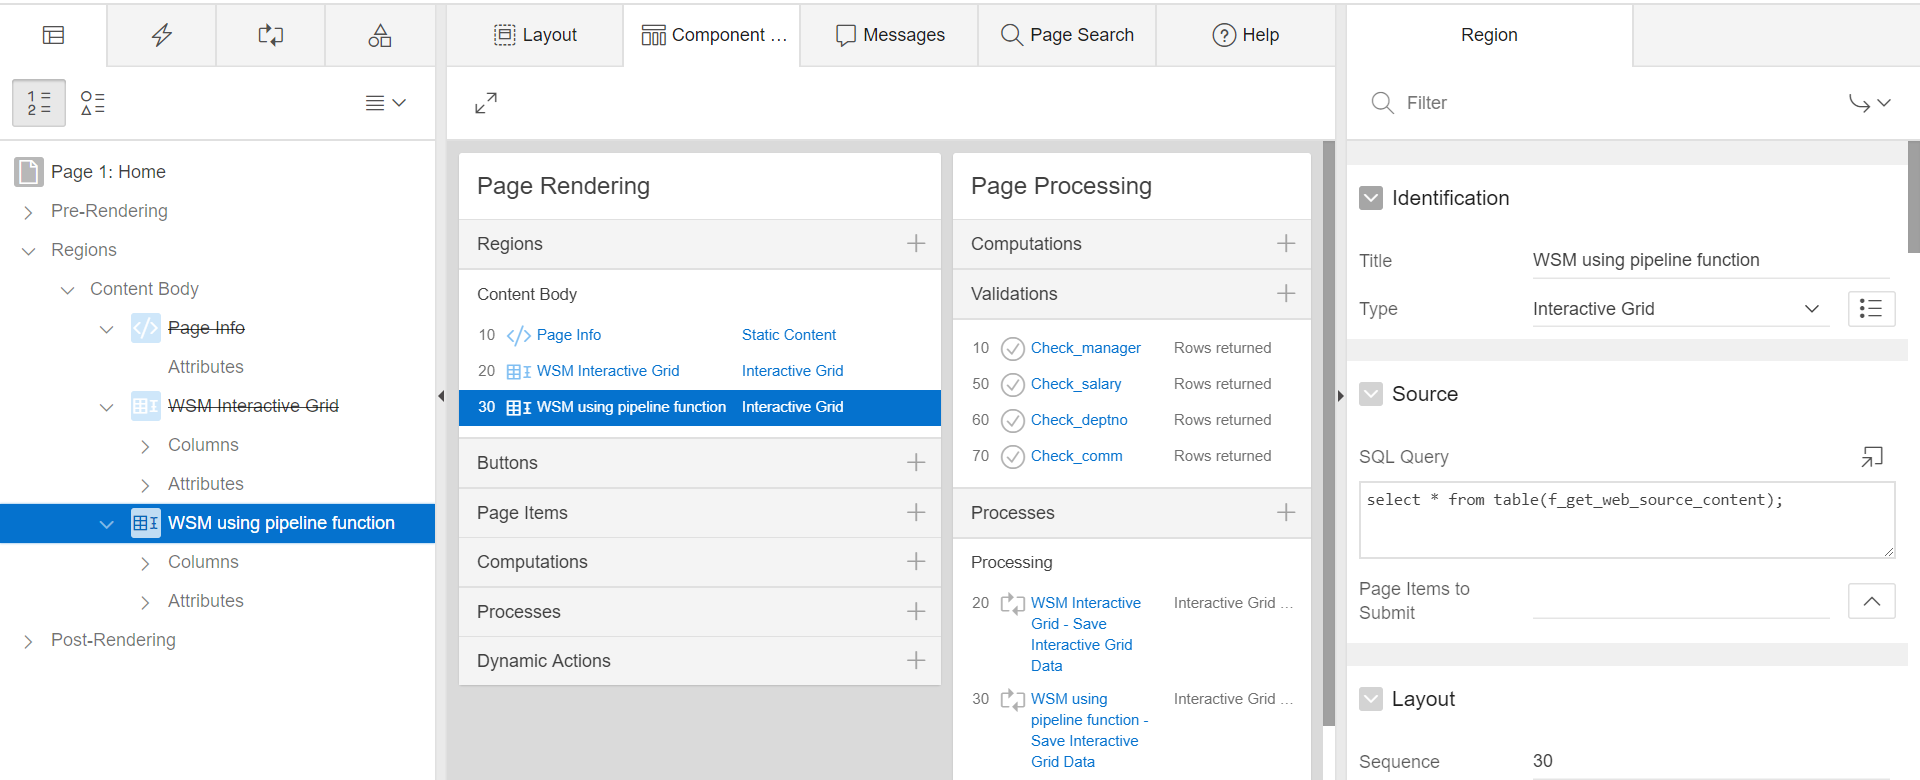Open the Shared Components tab icon
The image size is (1920, 780).
tap(379, 35)
